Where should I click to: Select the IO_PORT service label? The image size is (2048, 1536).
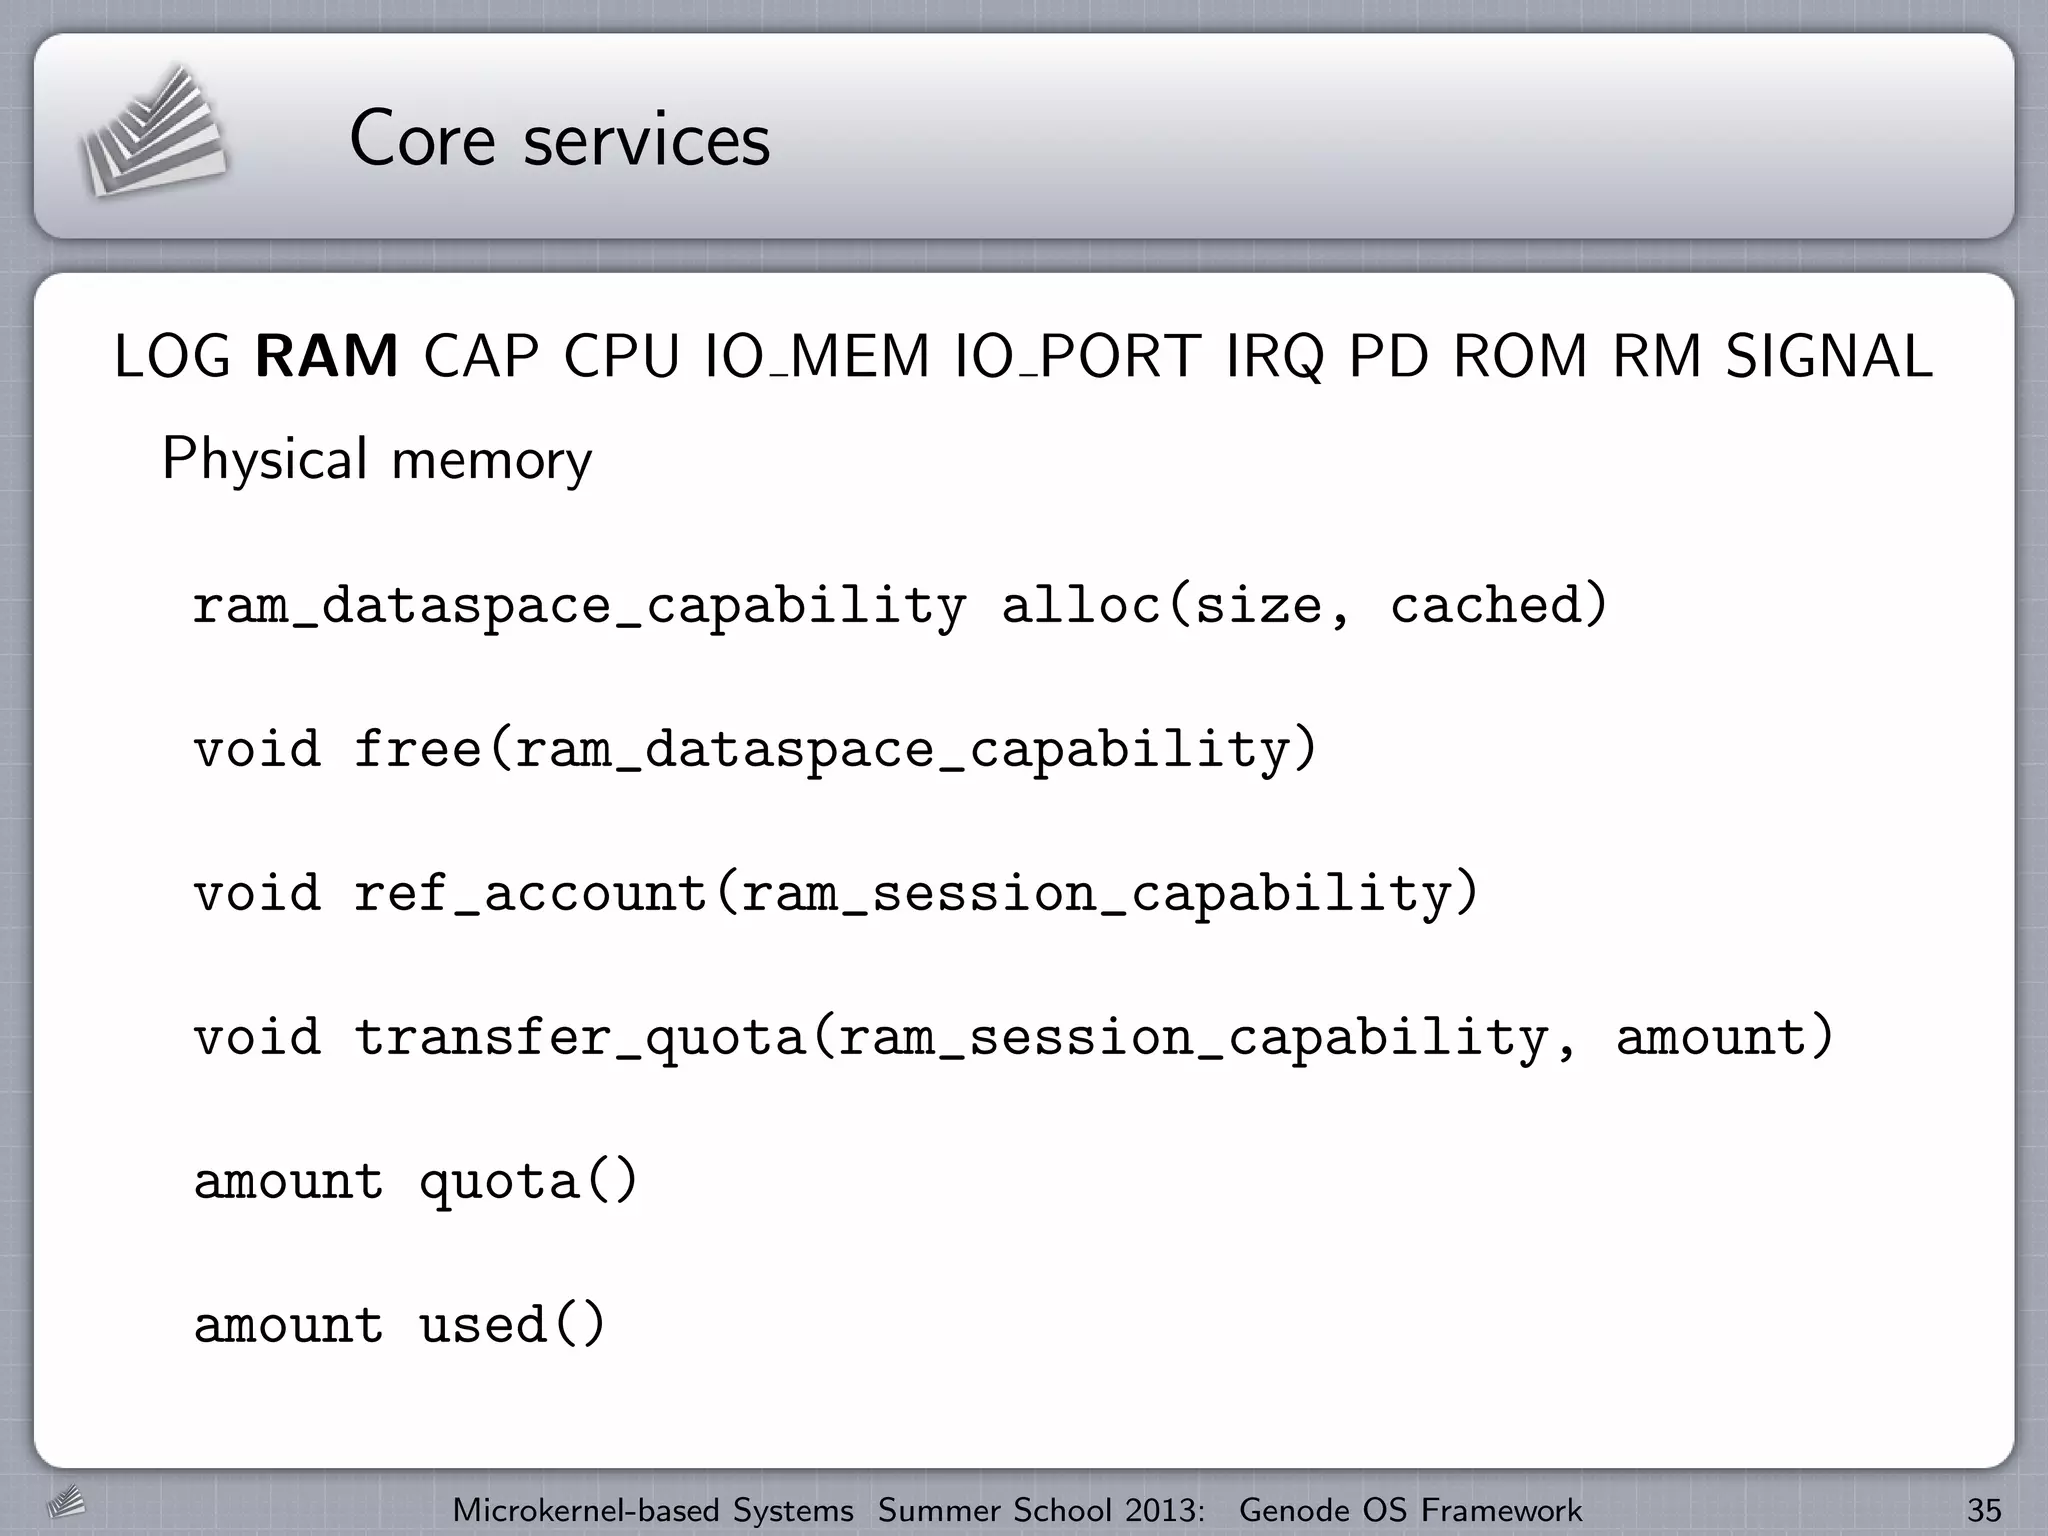coord(1077,357)
